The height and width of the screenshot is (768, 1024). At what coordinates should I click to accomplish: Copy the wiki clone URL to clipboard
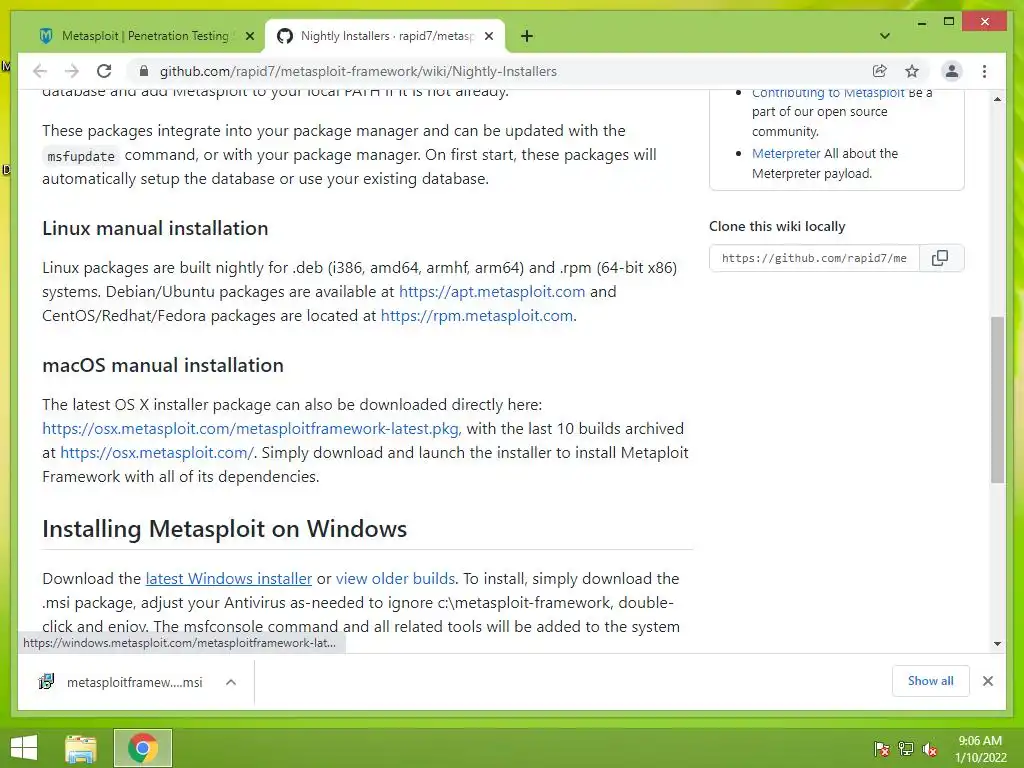(940, 258)
